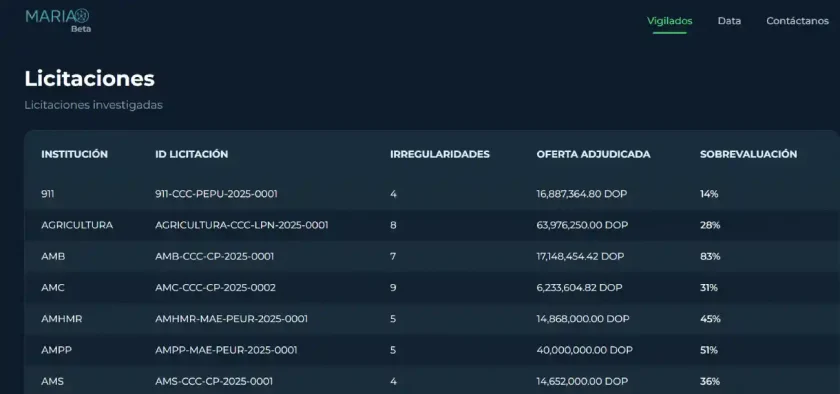Select the AMS institution cell
The image size is (840, 394).
tap(52, 382)
